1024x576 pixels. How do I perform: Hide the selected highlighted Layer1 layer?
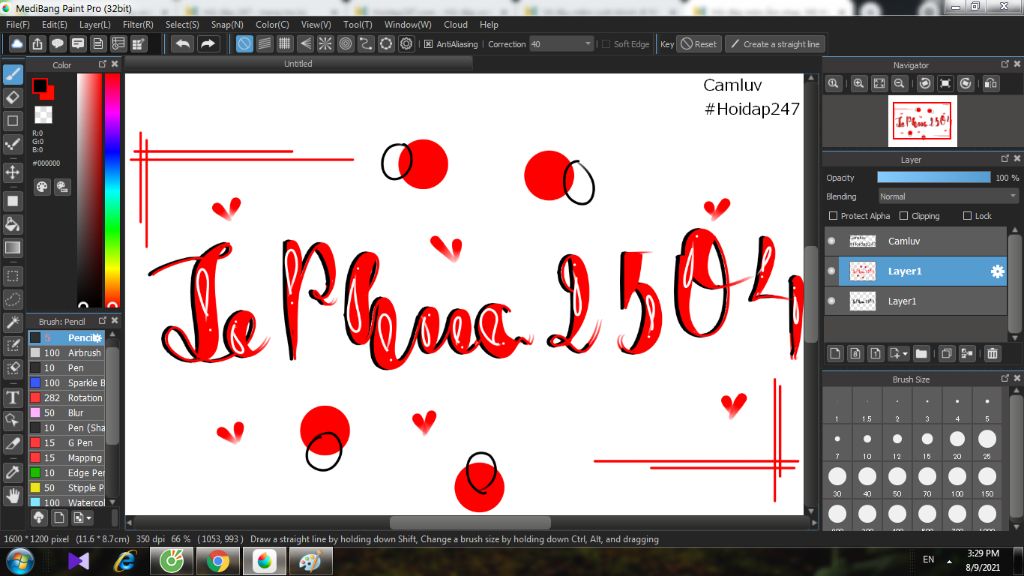pyautogui.click(x=831, y=271)
